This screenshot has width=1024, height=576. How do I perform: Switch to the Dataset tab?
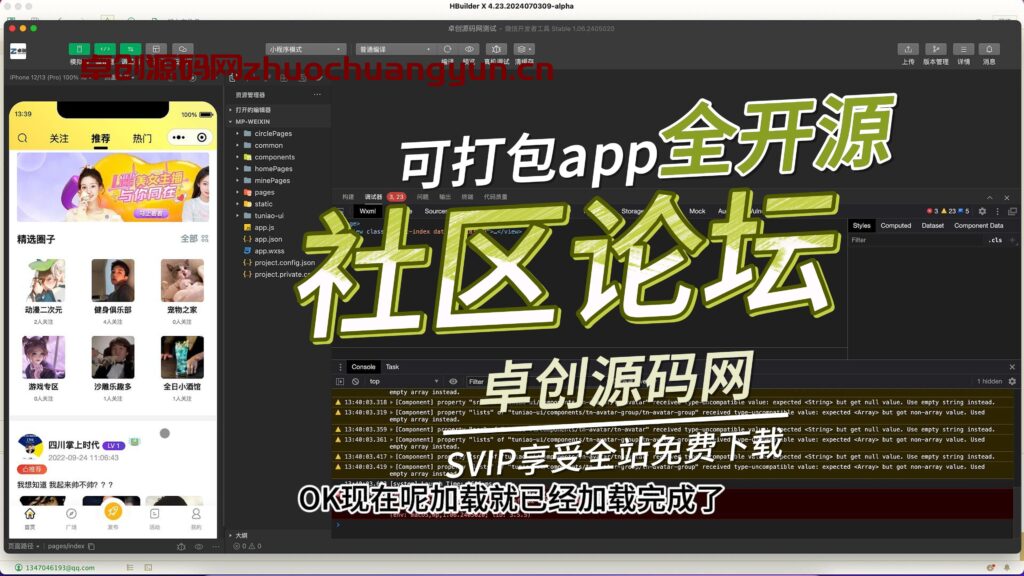(933, 225)
